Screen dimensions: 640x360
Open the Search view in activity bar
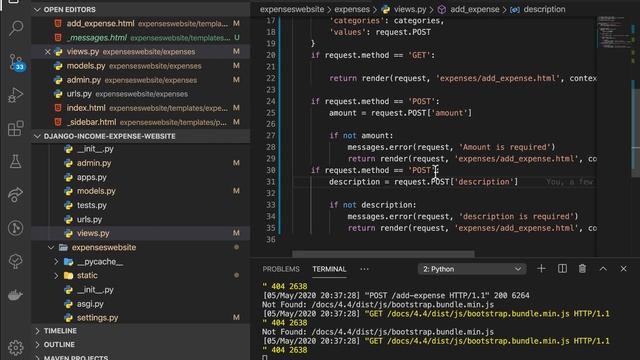[16, 28]
